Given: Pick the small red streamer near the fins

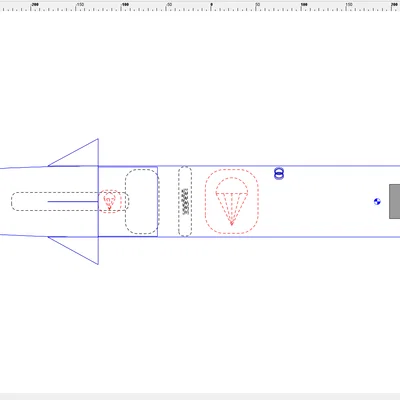Looking at the screenshot, I should point(110,201).
